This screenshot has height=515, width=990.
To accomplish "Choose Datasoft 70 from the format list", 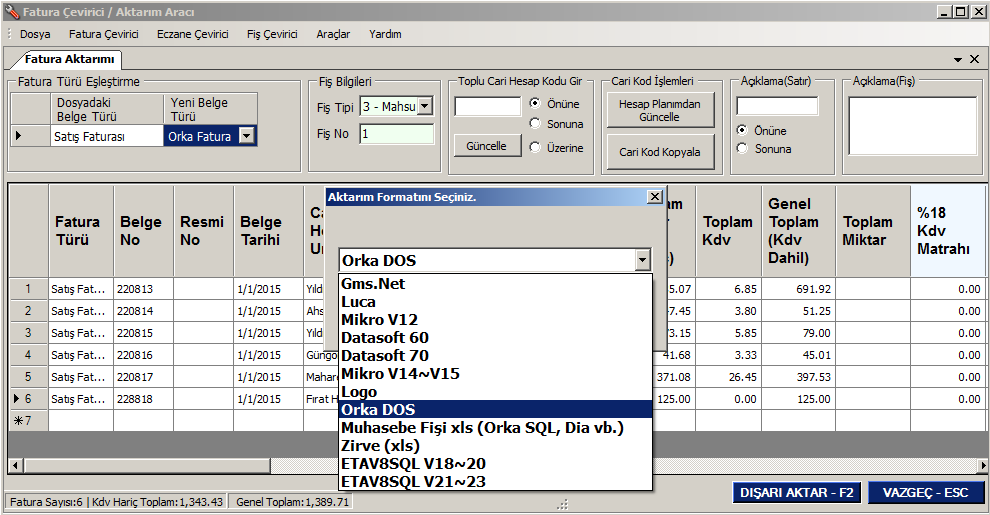I will click(496, 355).
